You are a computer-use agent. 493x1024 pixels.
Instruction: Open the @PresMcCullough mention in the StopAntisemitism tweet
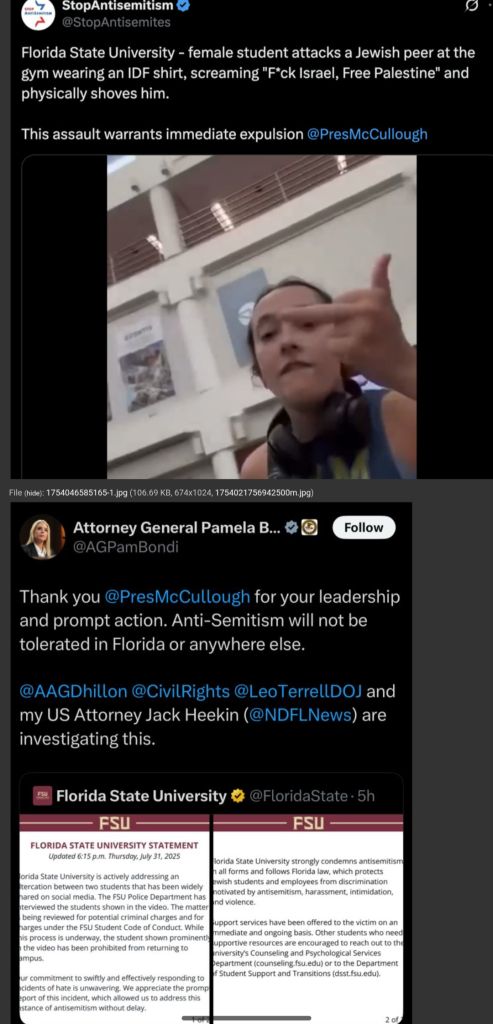(367, 135)
